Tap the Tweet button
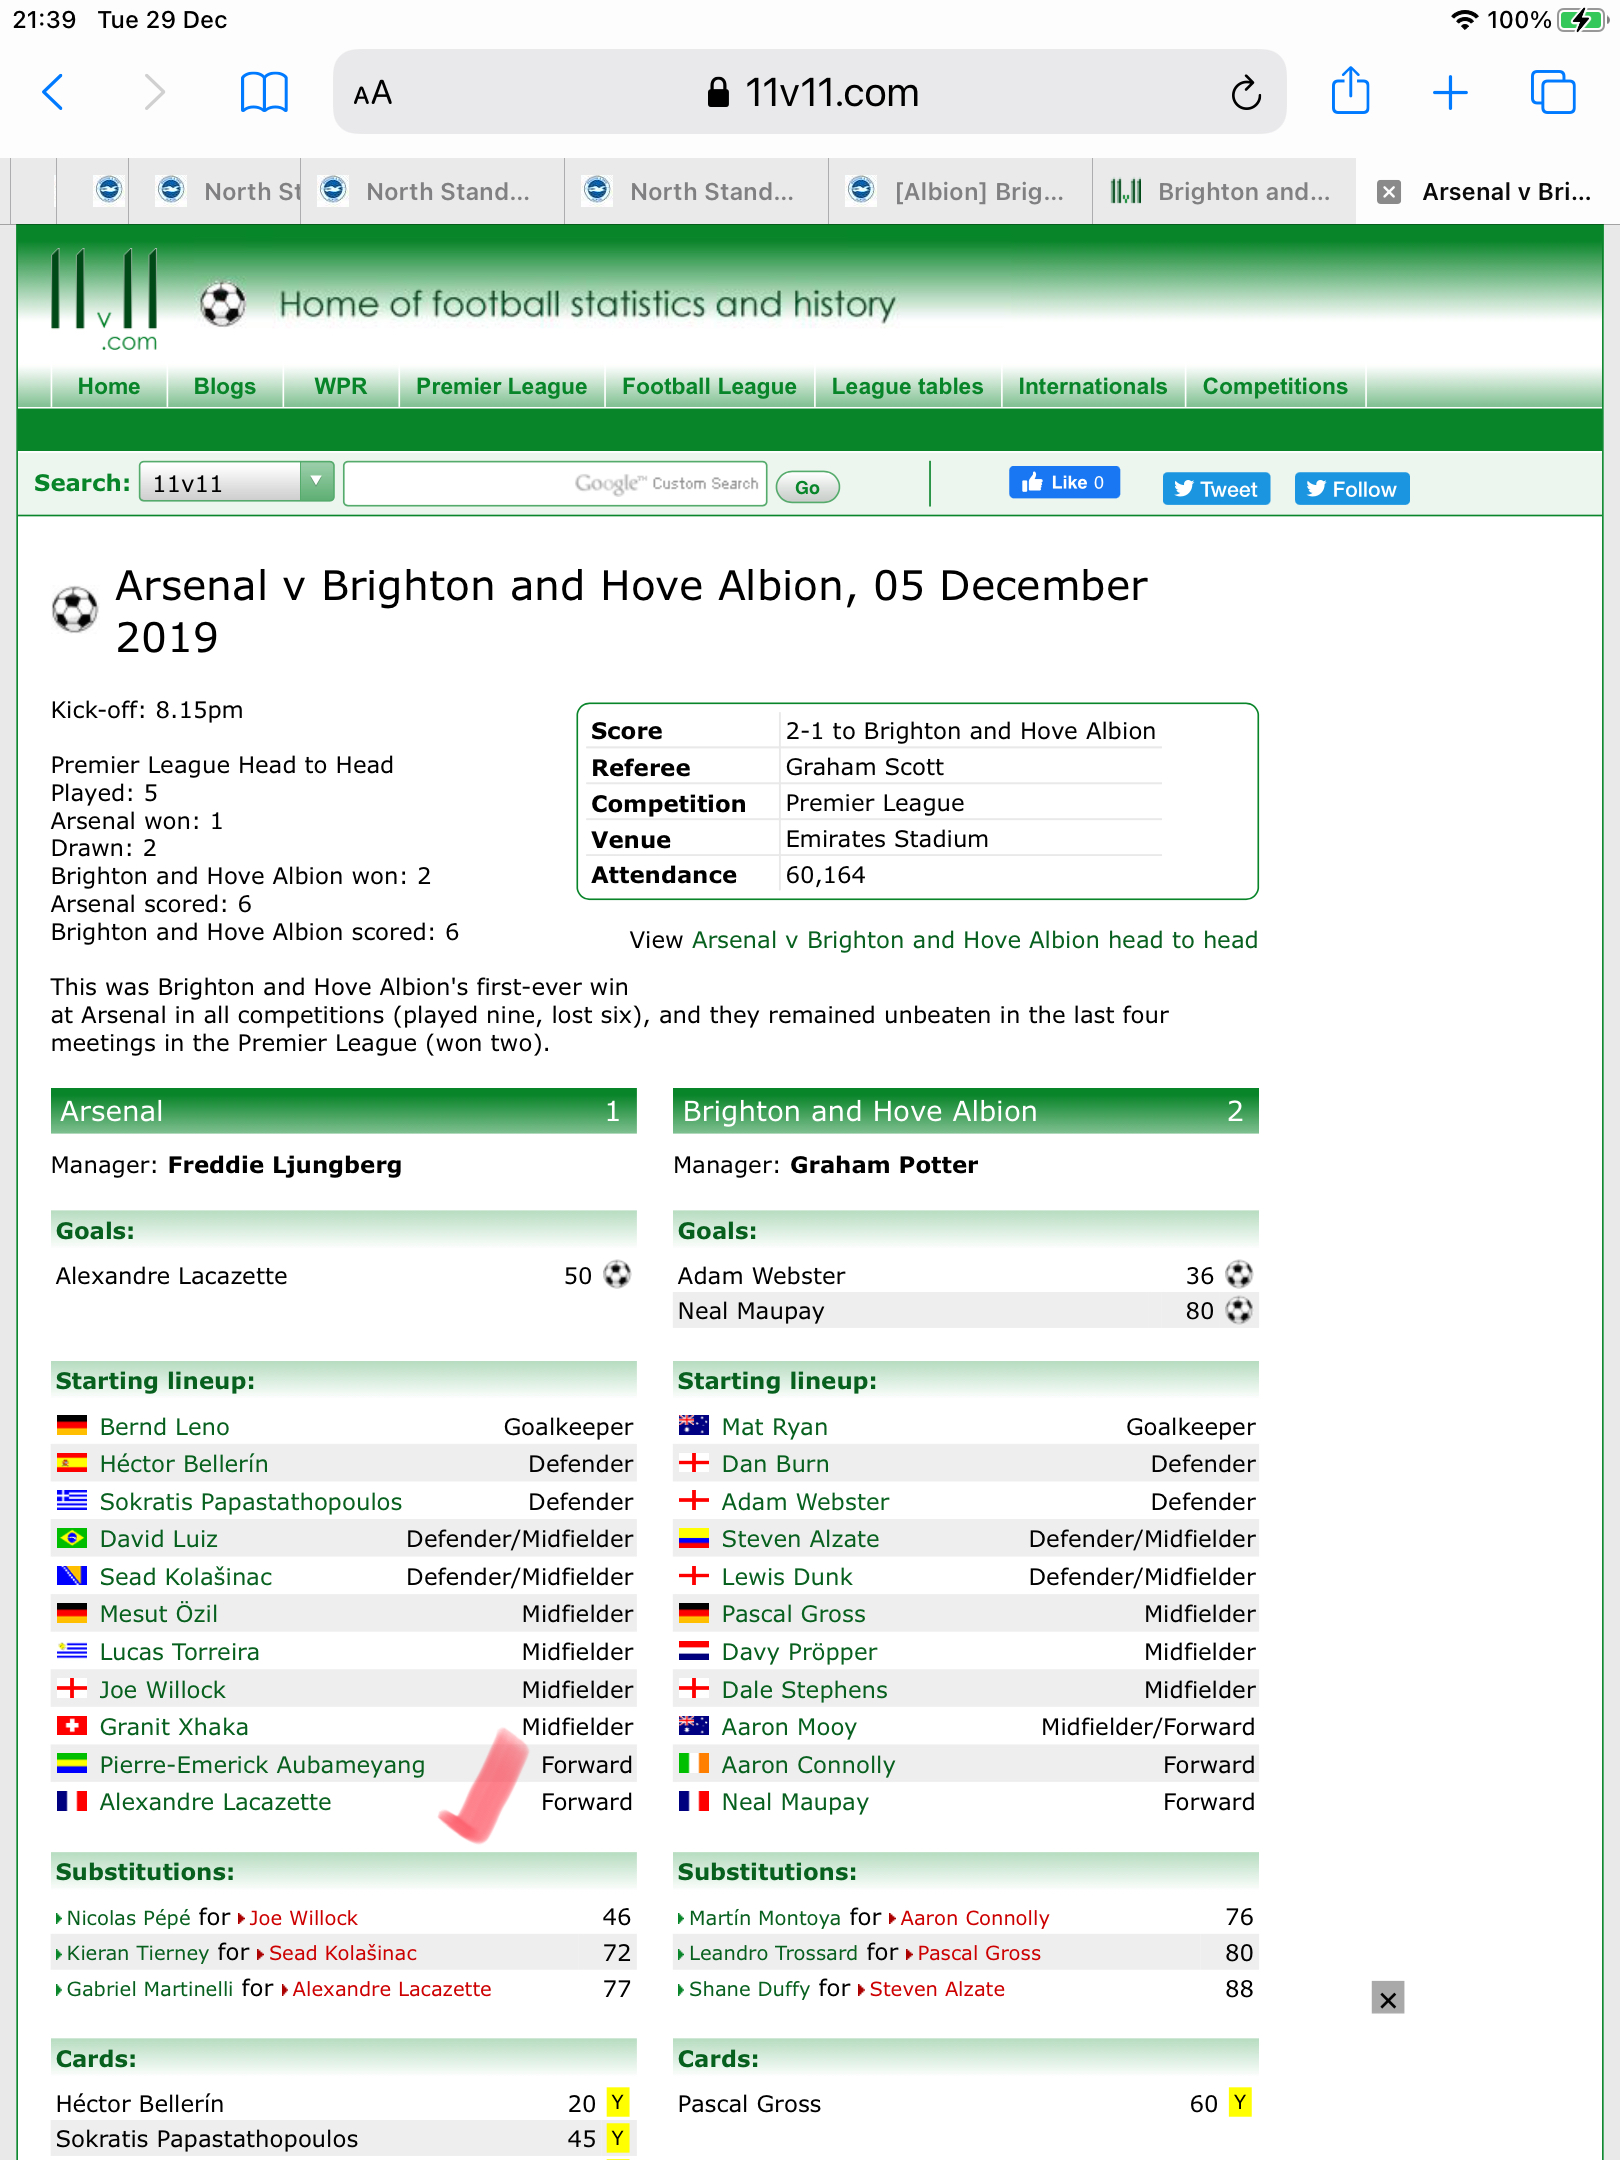1620x2160 pixels. [x=1216, y=489]
